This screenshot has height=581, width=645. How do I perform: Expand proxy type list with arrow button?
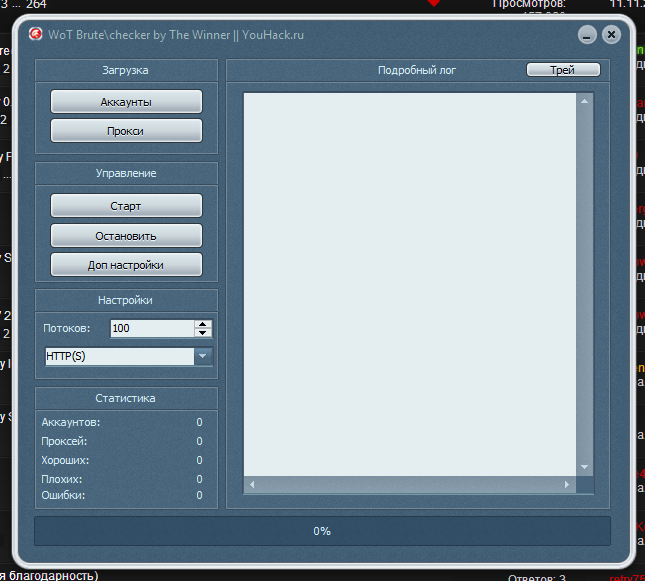click(203, 356)
